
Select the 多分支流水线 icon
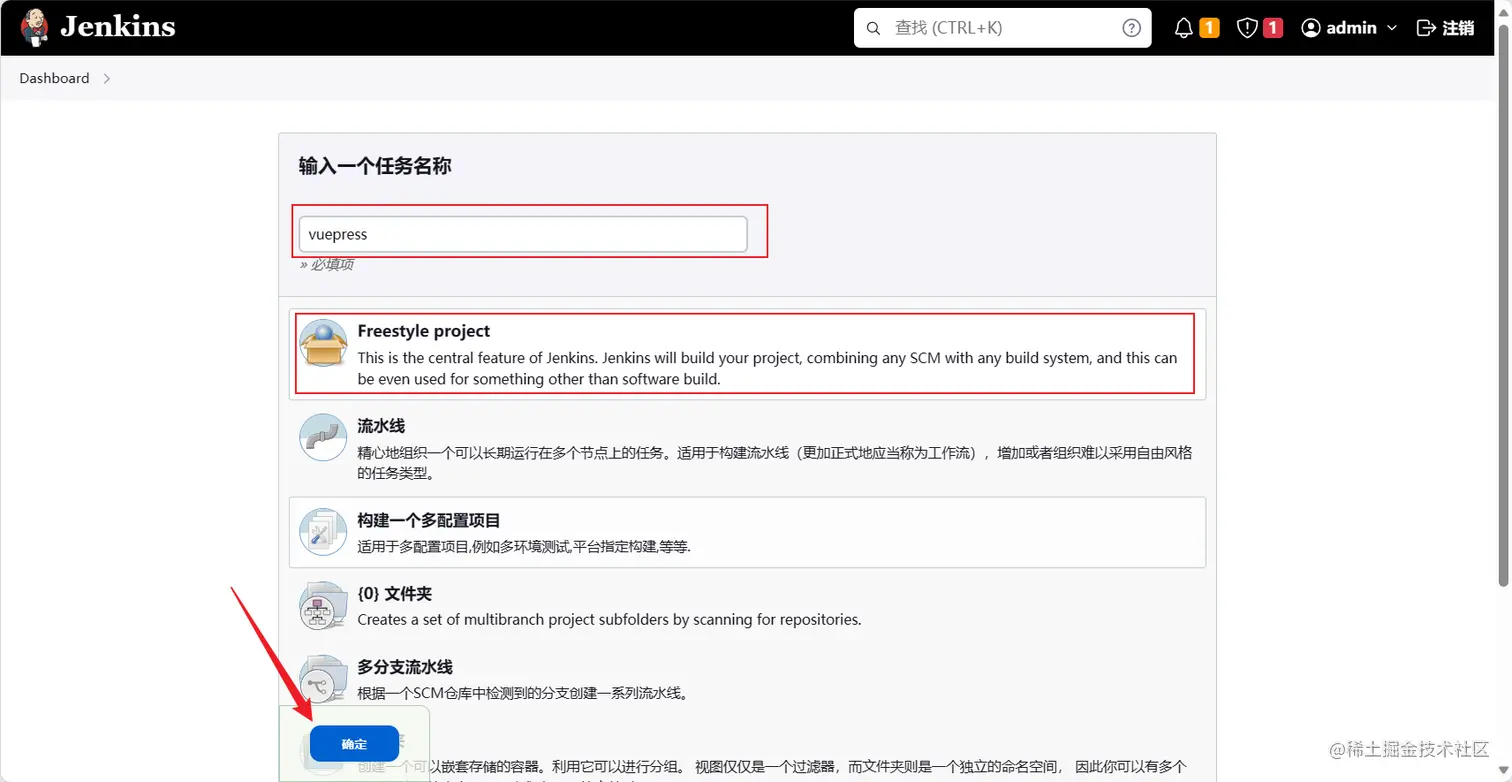(x=323, y=678)
